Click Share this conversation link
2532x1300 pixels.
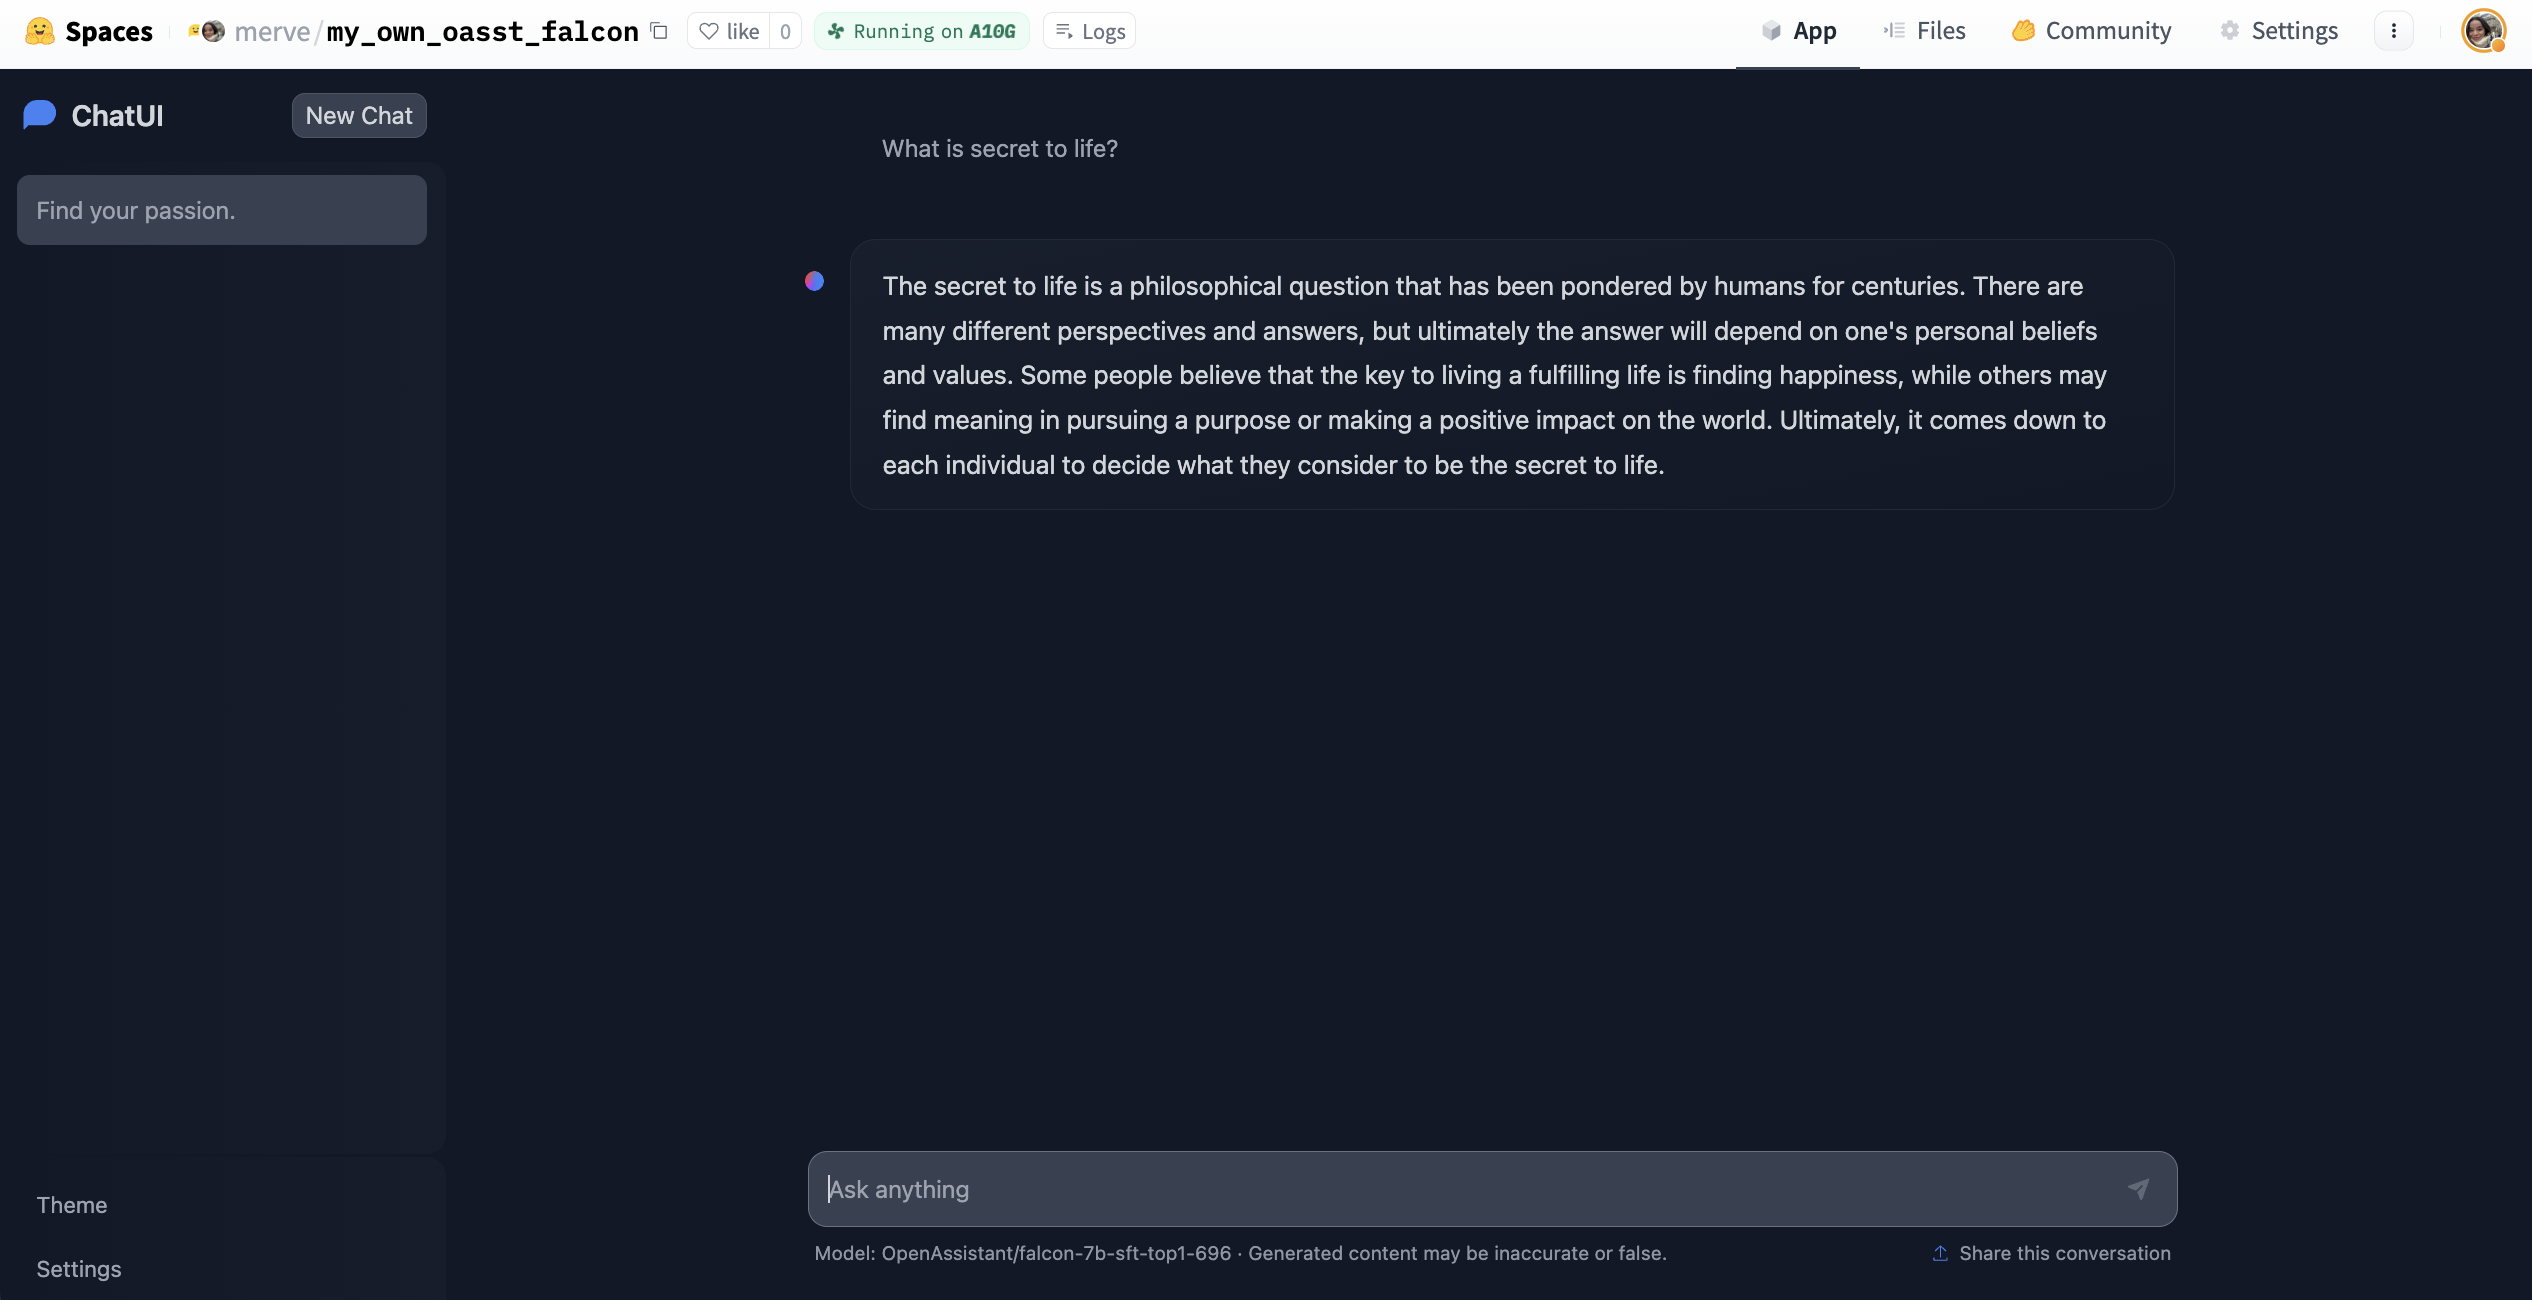[2052, 1253]
